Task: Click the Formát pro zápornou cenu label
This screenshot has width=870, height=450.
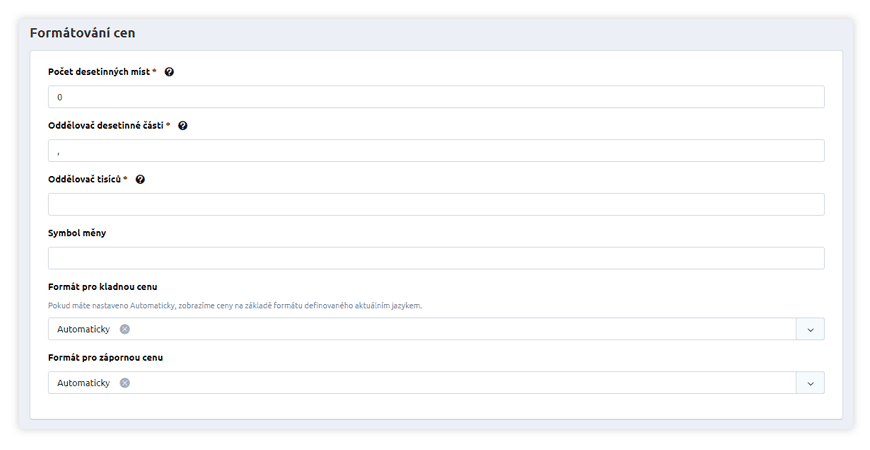Action: [x=105, y=358]
